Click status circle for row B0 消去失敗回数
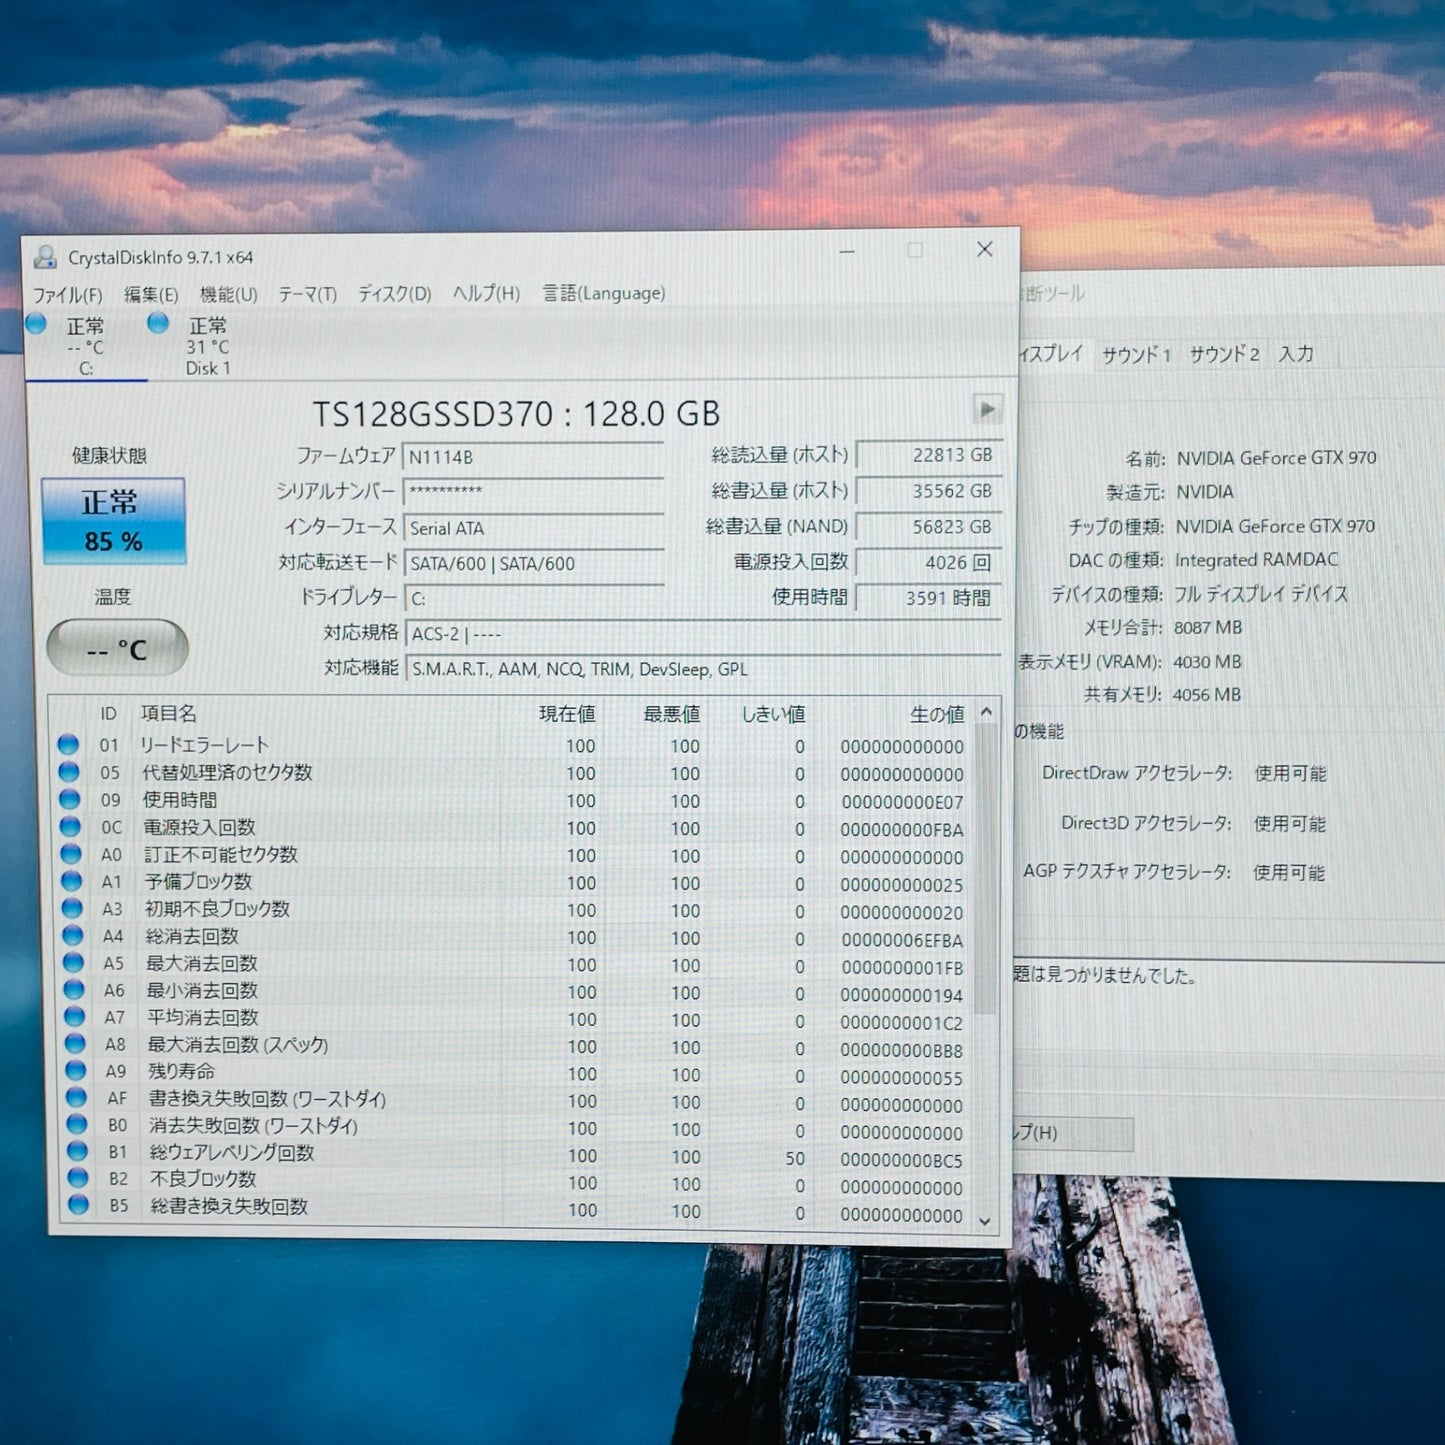1445x1445 pixels. tap(77, 1124)
